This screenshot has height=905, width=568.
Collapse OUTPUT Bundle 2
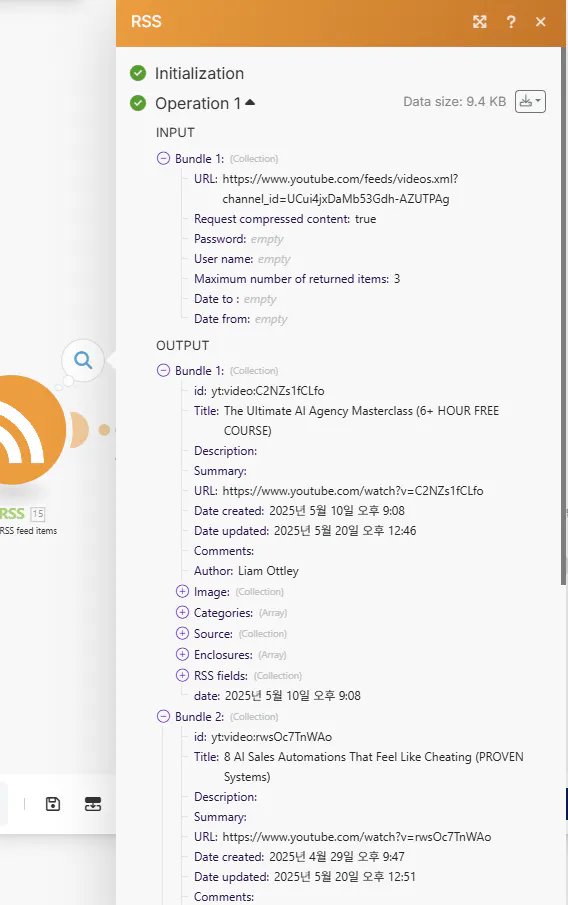(x=163, y=716)
